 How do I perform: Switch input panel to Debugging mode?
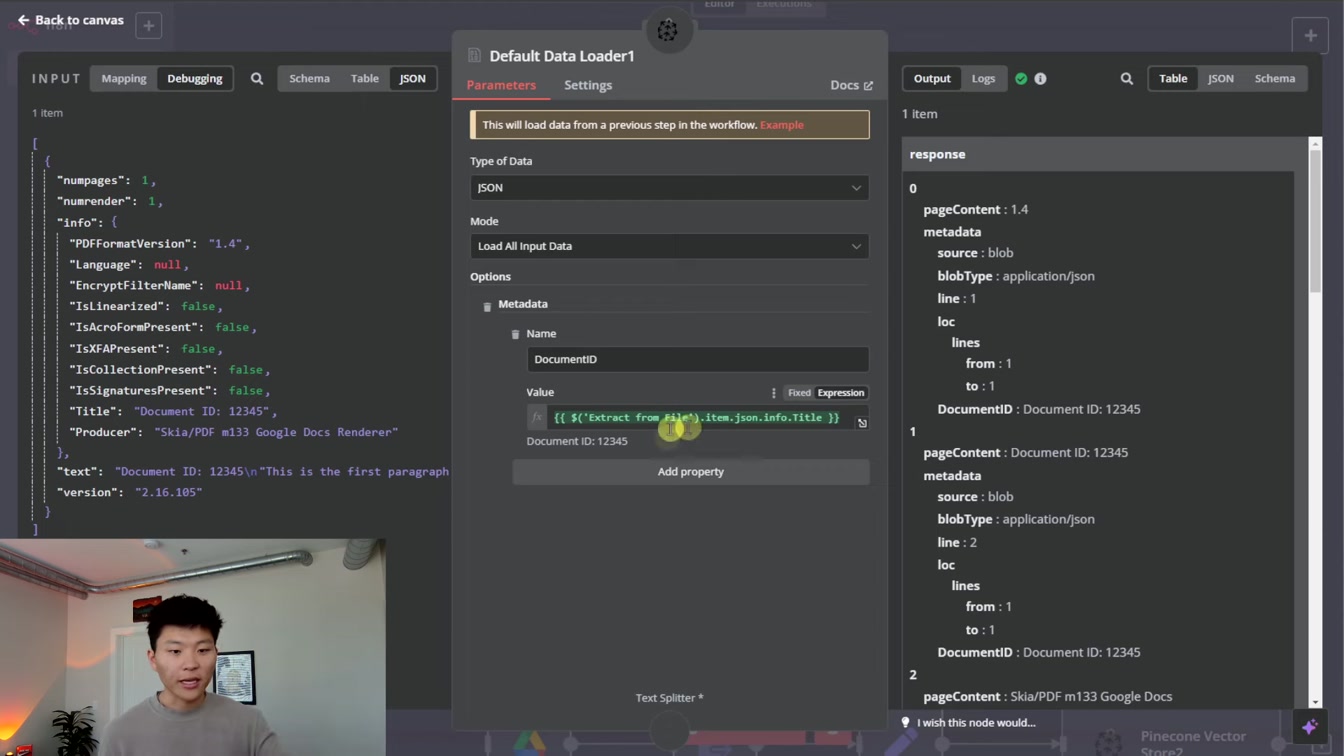[195, 78]
